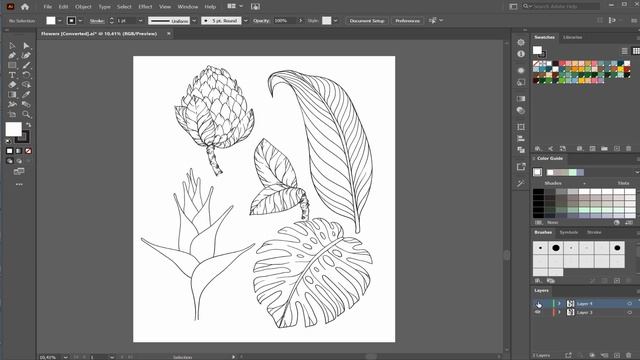Open Uniform width profile dropdown
Viewport: 640px width, 360px height.
coord(194,20)
